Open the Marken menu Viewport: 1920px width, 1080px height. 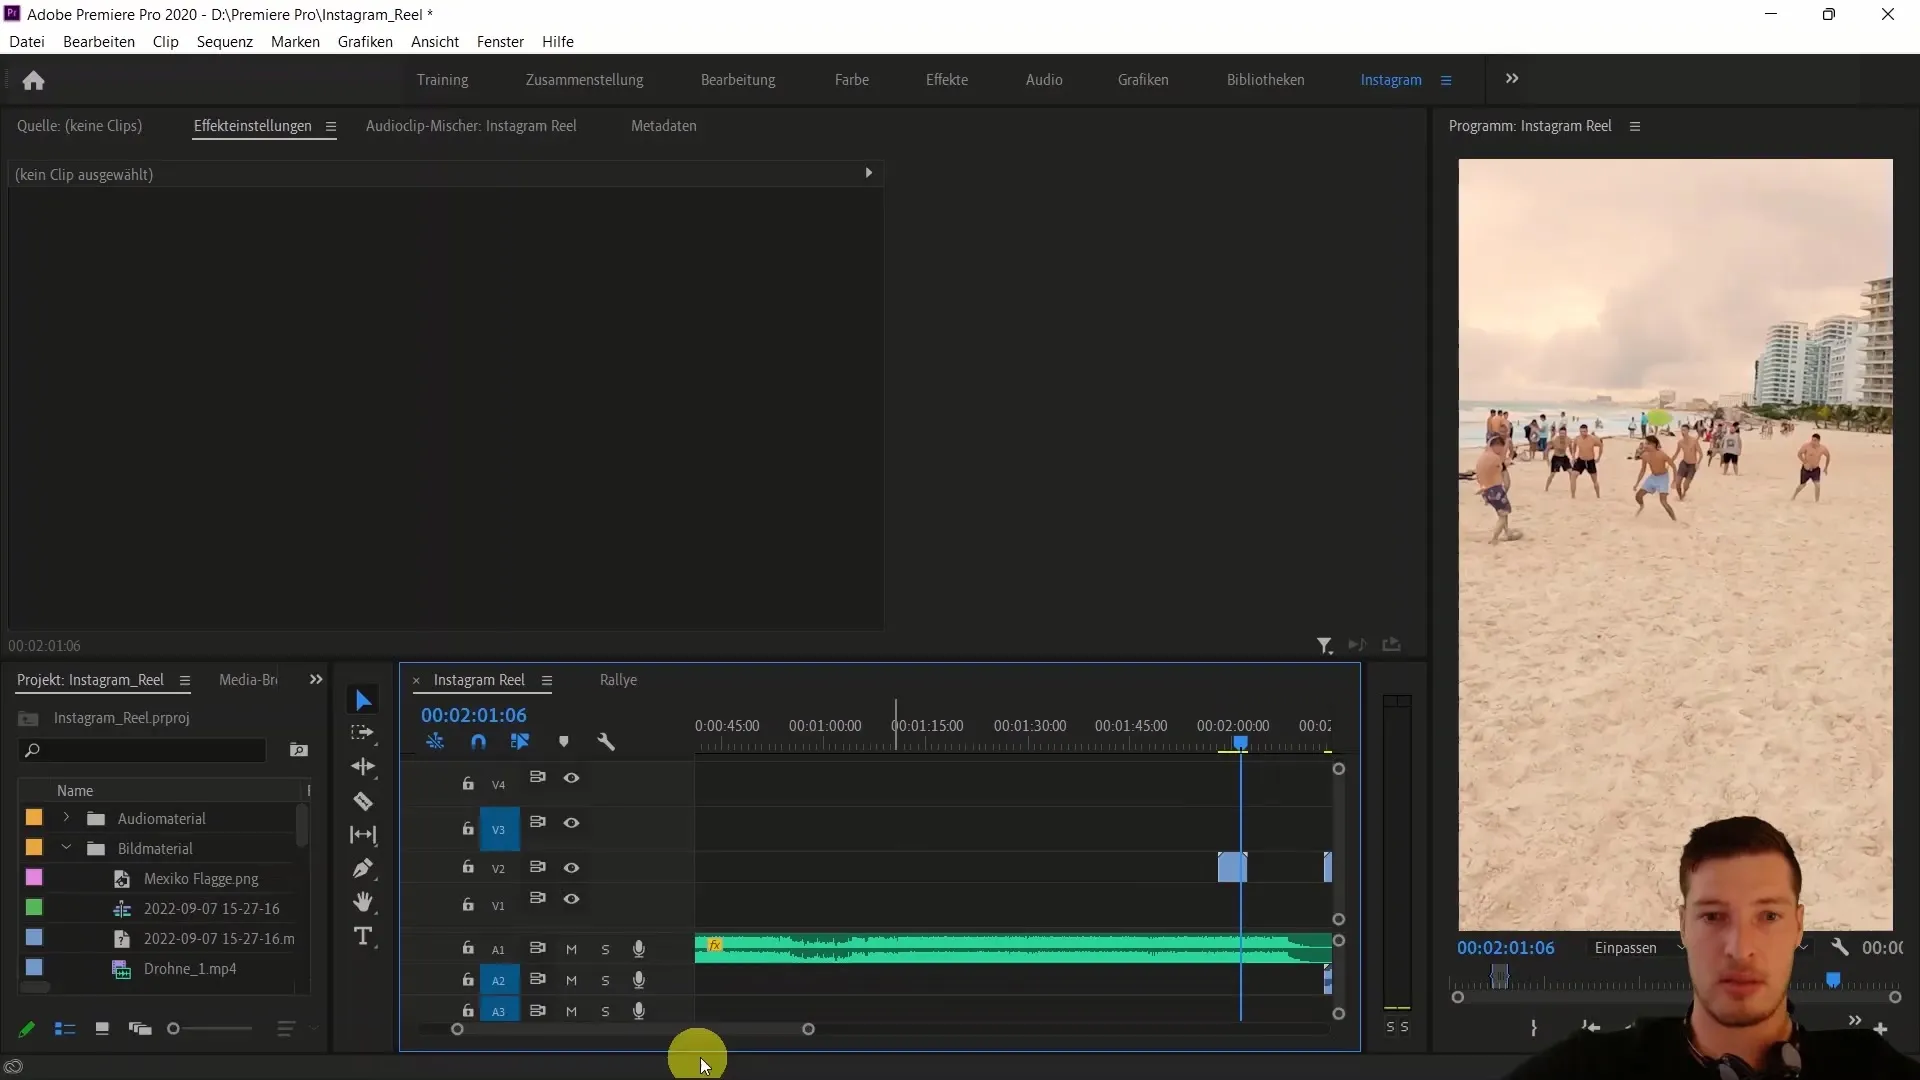(295, 41)
